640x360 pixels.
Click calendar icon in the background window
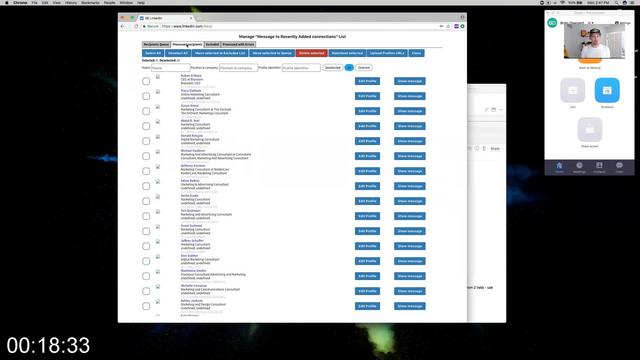click(x=493, y=109)
